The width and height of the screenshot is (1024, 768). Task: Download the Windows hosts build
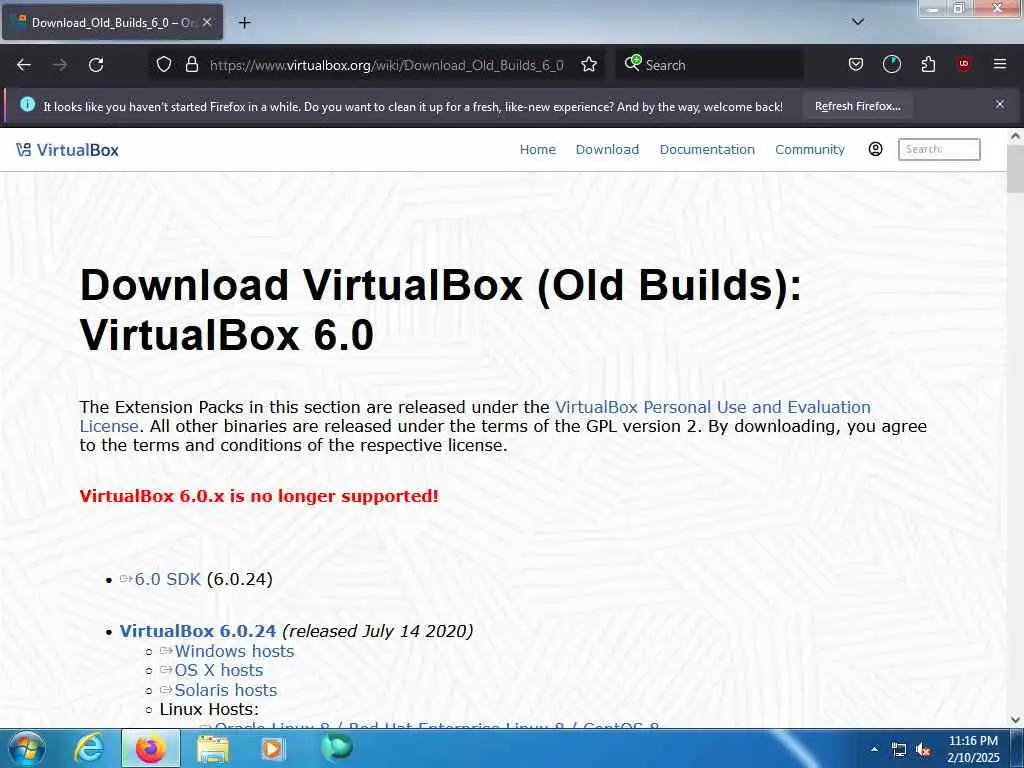234,651
